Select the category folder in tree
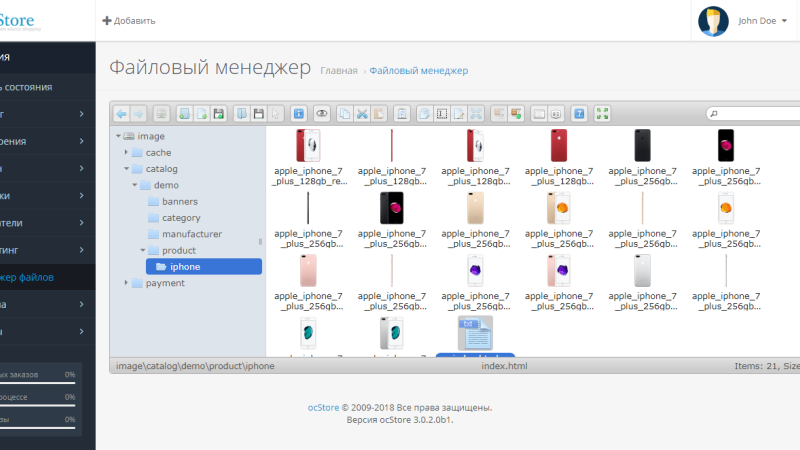This screenshot has width=800, height=450. pos(181,218)
